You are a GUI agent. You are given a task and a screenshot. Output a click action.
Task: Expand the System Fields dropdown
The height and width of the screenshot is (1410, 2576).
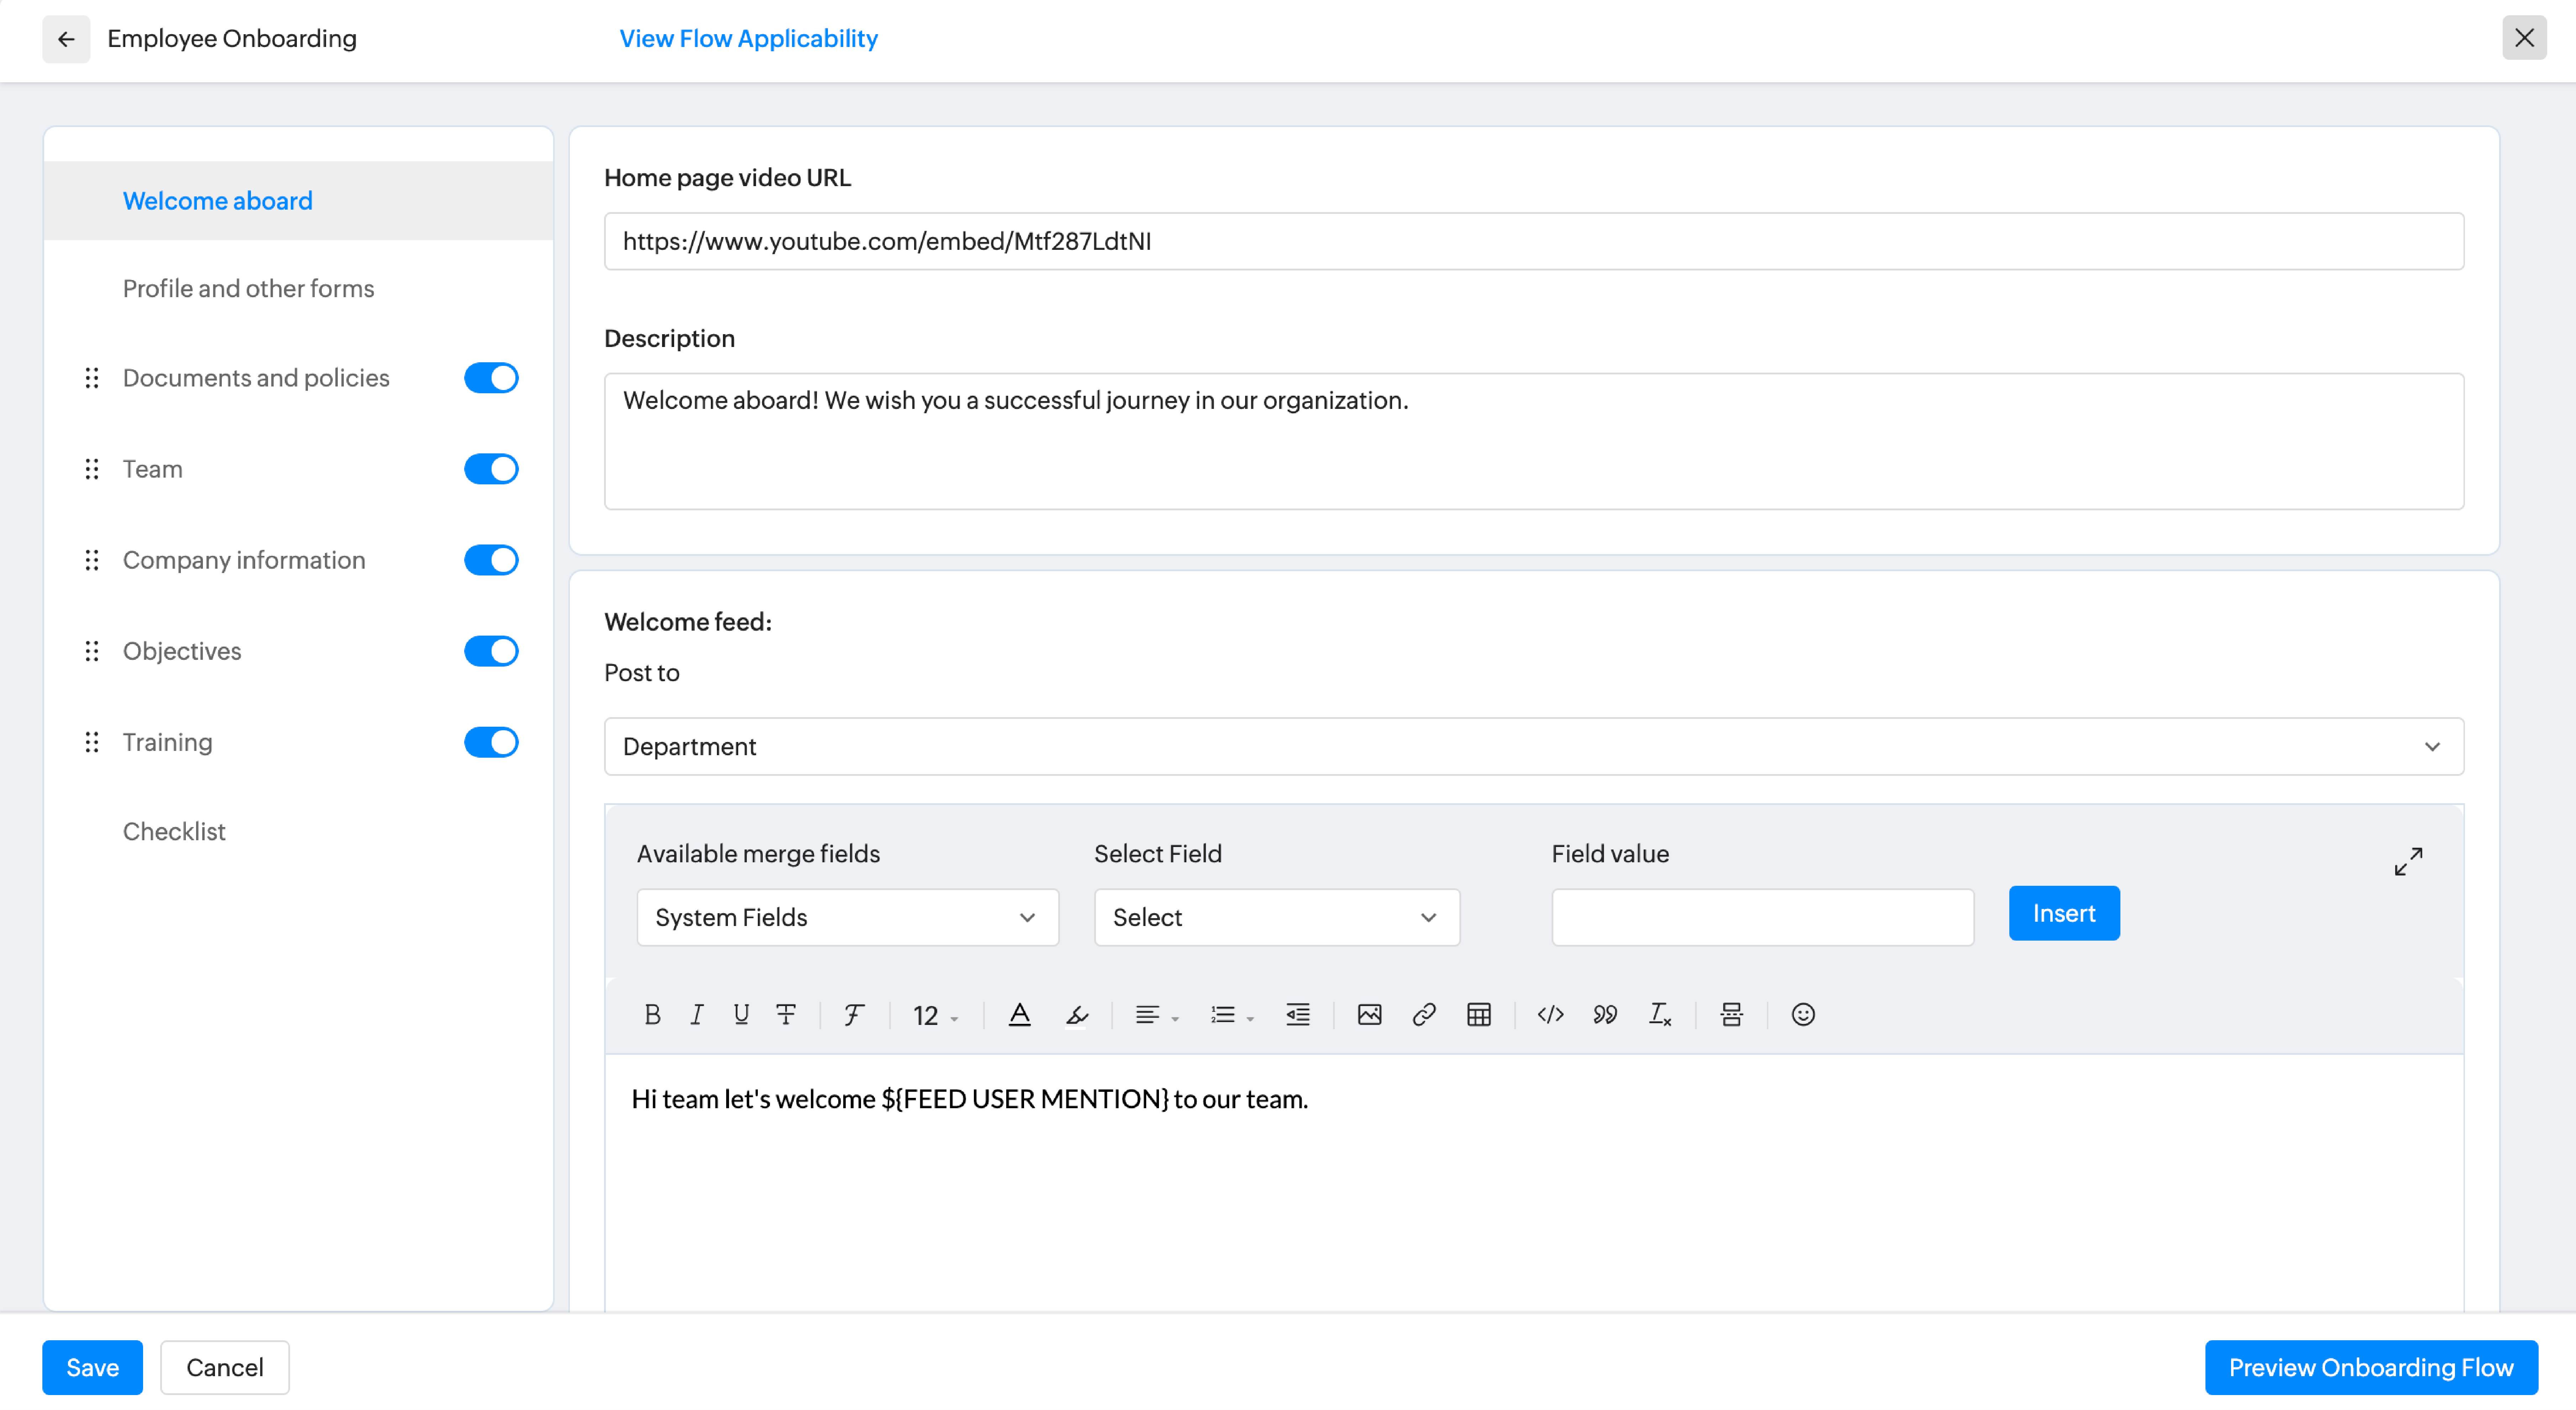847,917
